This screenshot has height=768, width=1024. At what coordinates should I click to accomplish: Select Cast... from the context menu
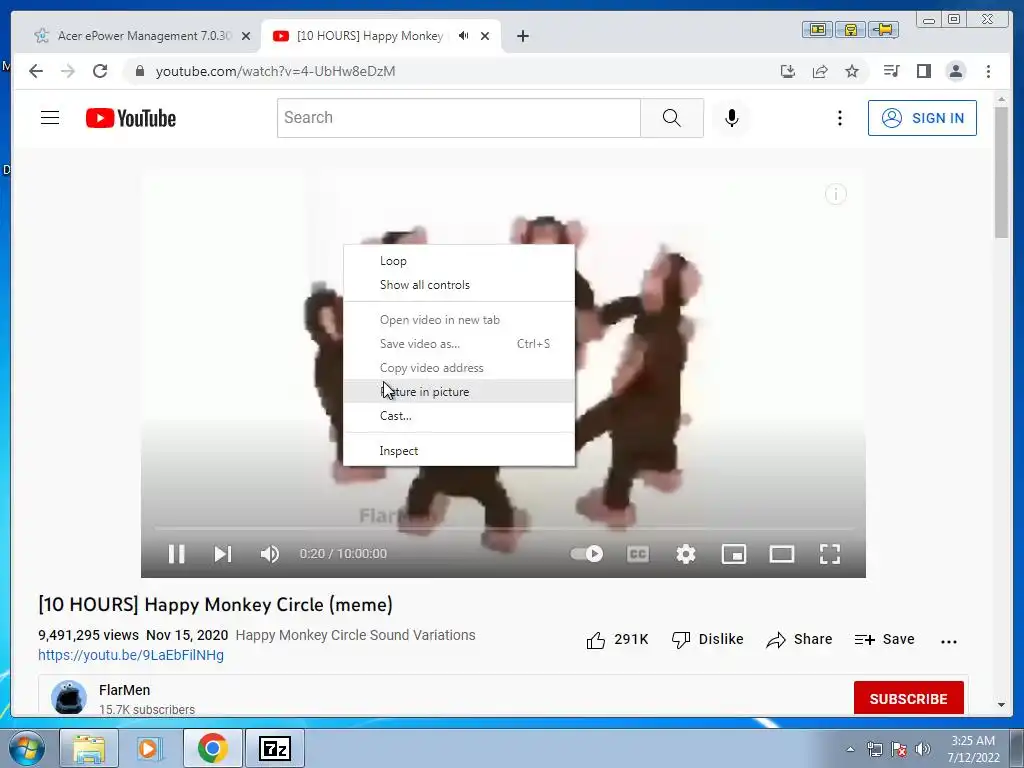(459, 415)
